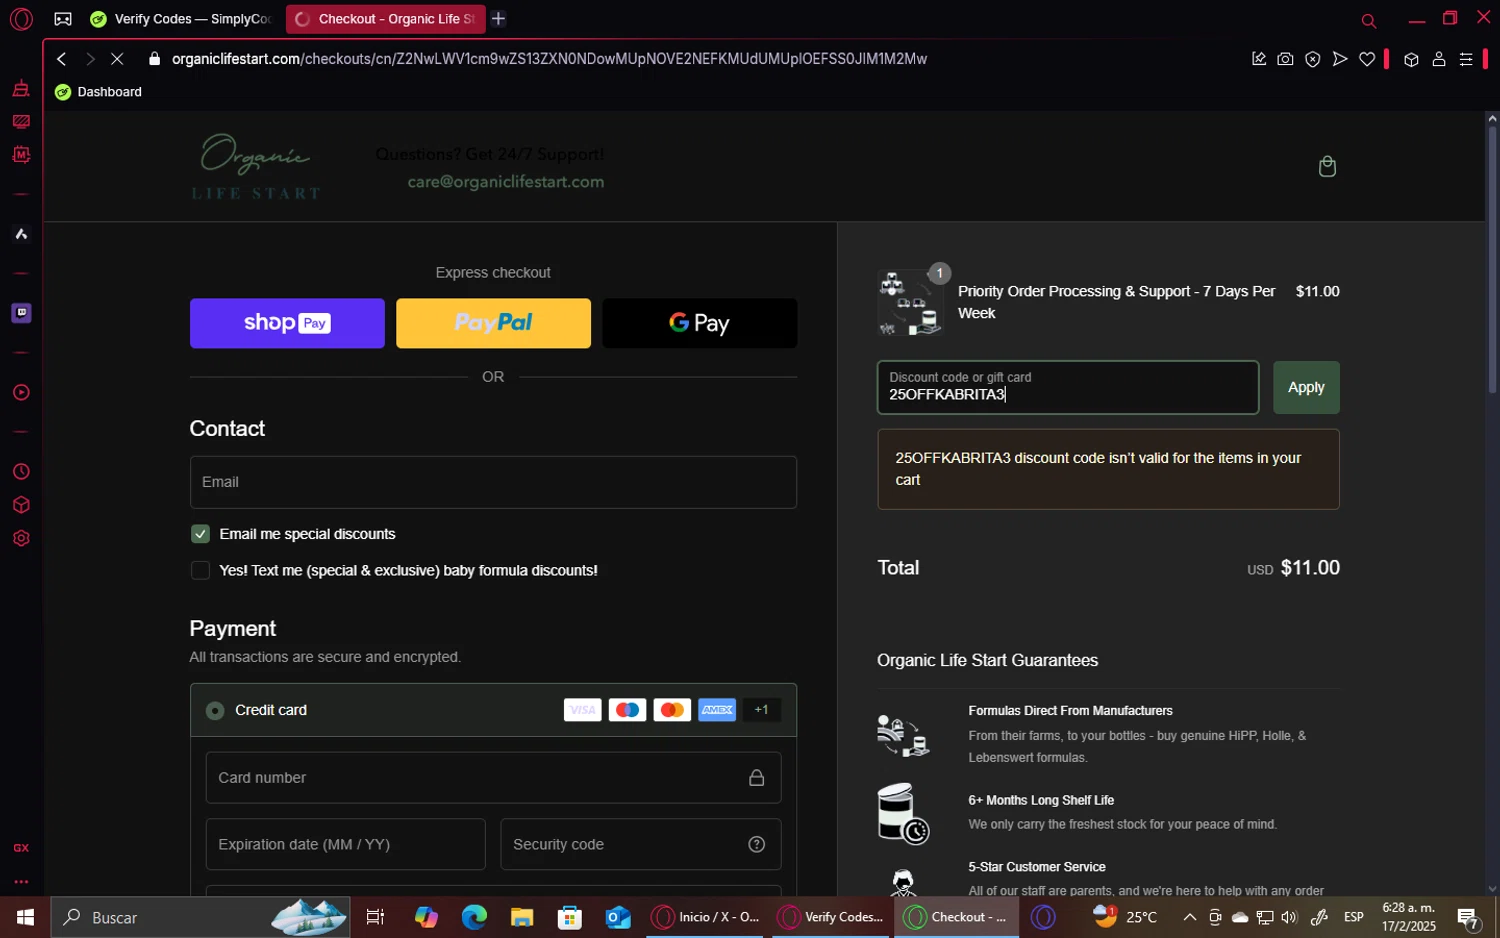Click the address bar URL

coord(549,59)
